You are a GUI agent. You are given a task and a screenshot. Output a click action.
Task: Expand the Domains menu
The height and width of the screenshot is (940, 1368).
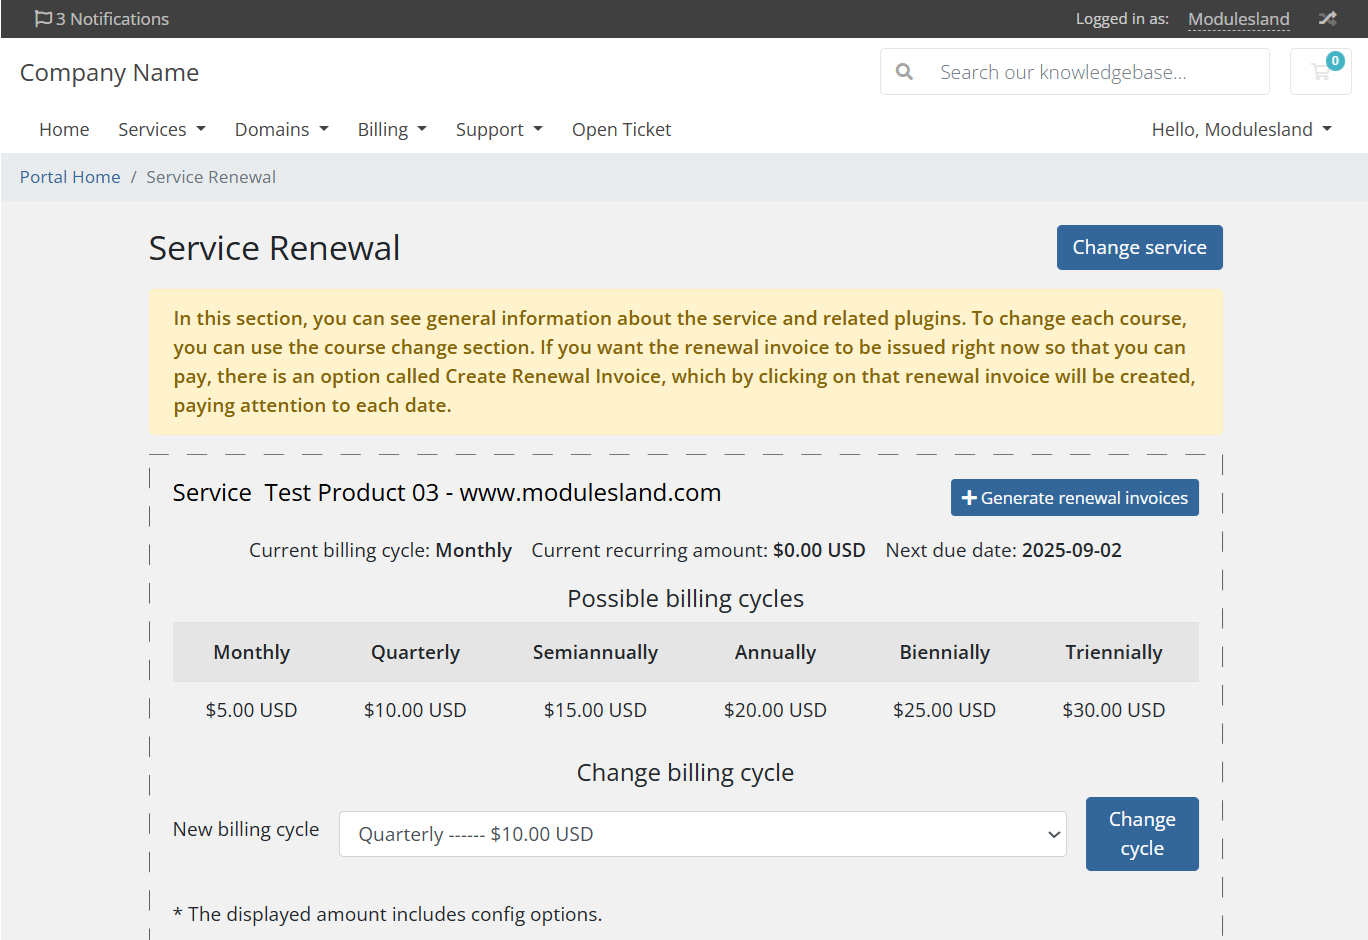pyautogui.click(x=282, y=129)
